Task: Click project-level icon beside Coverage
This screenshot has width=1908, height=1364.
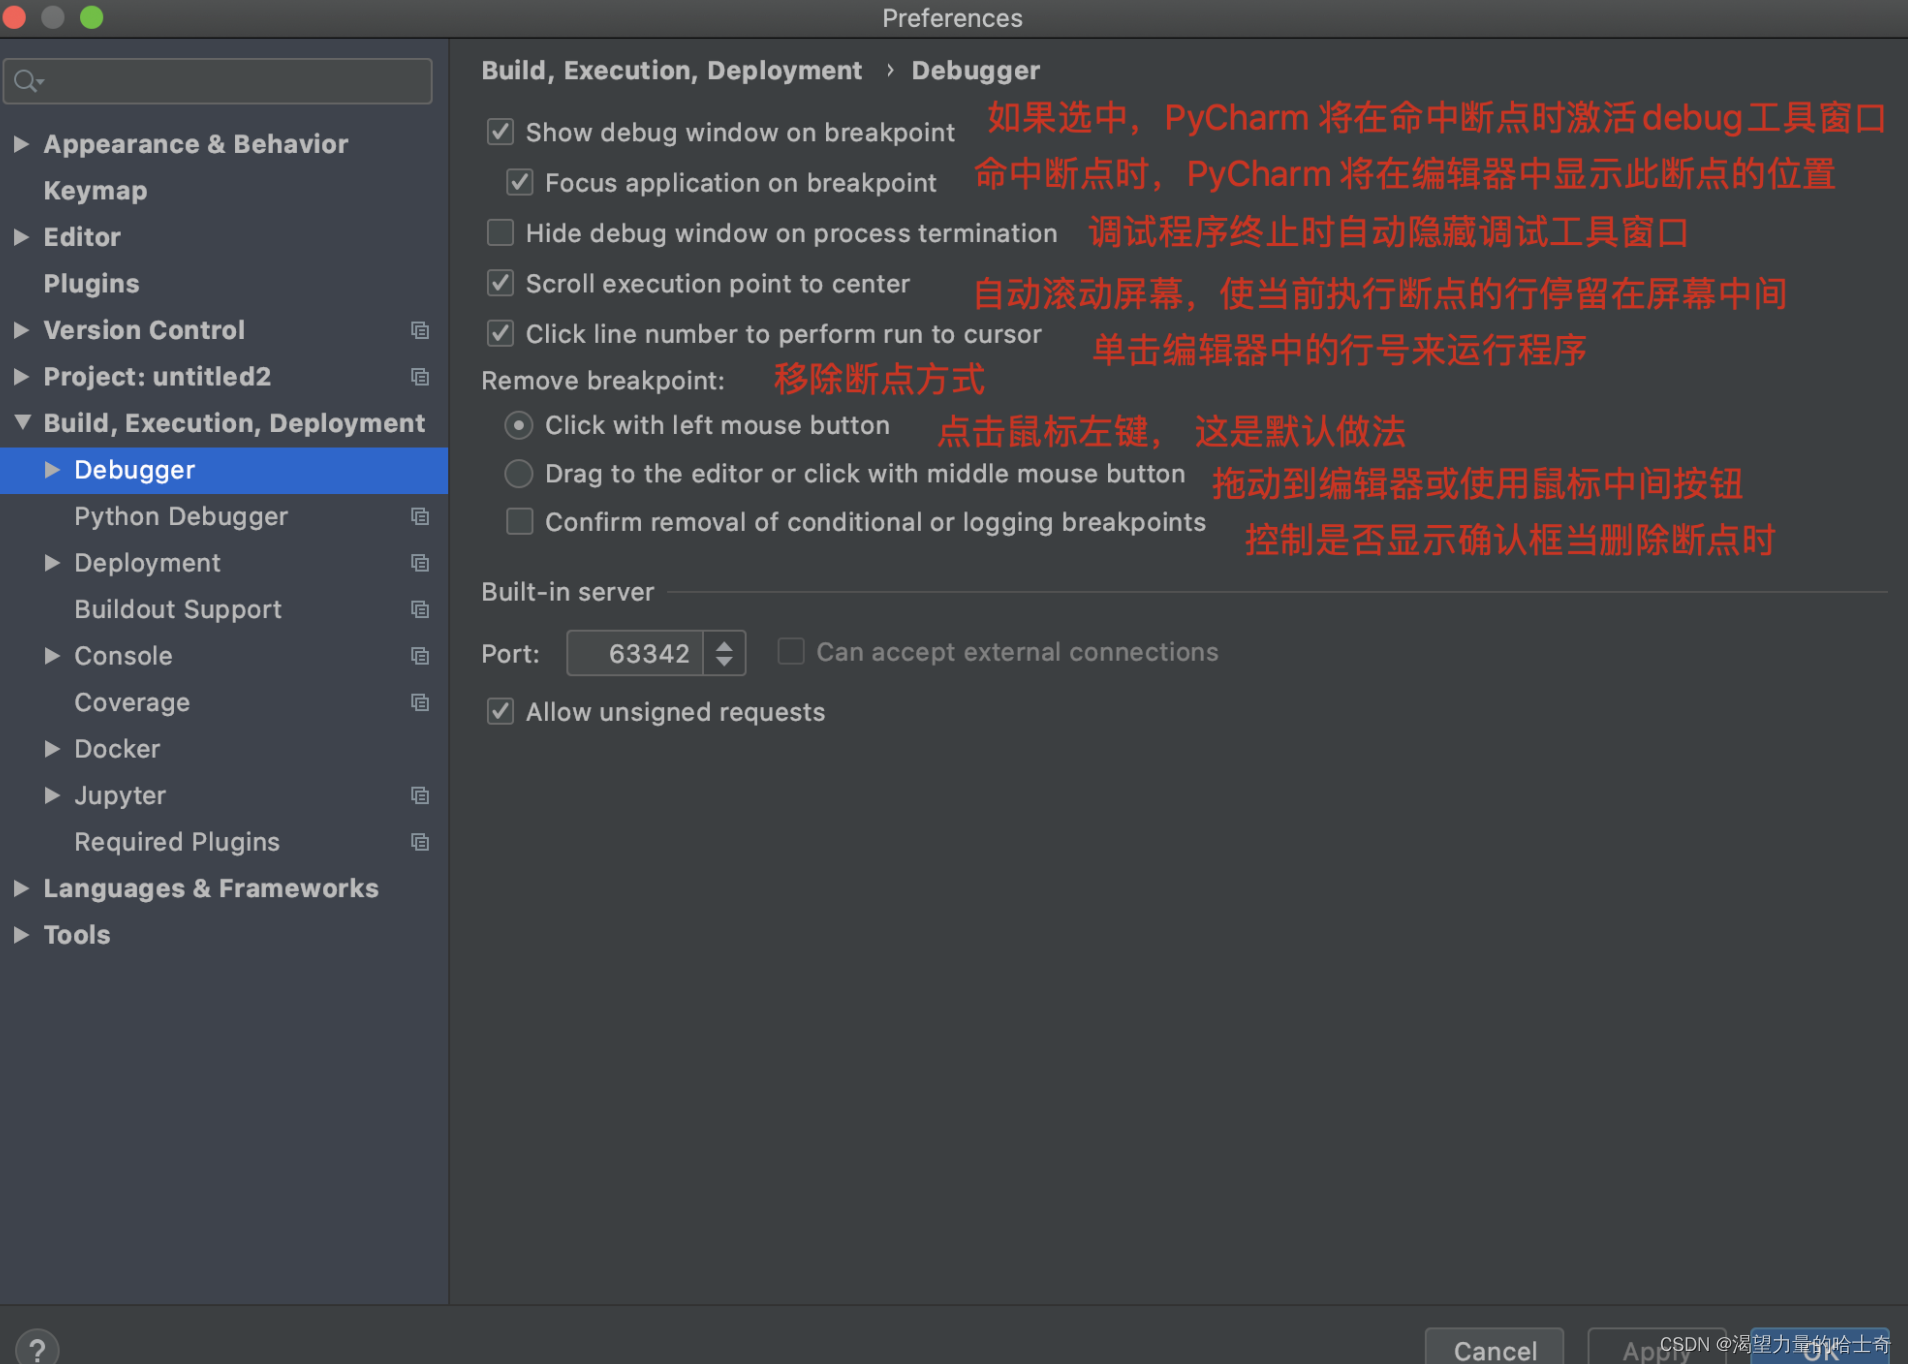Action: pyautogui.click(x=420, y=702)
